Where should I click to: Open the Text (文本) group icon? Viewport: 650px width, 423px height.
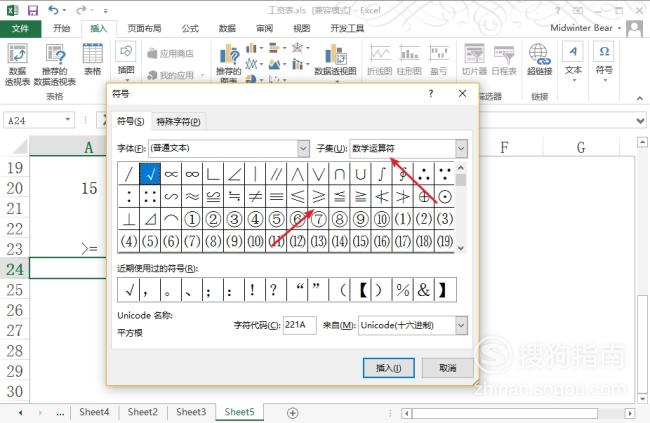(573, 60)
